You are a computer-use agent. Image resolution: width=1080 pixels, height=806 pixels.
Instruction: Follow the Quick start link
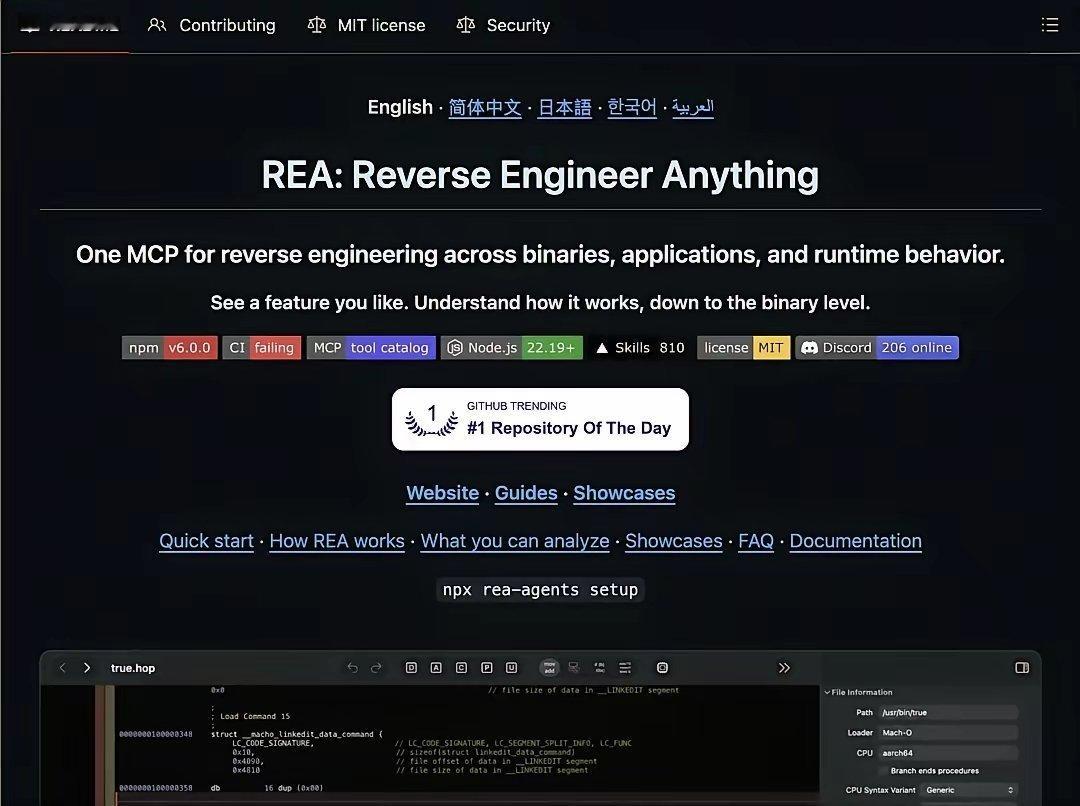[x=206, y=541]
